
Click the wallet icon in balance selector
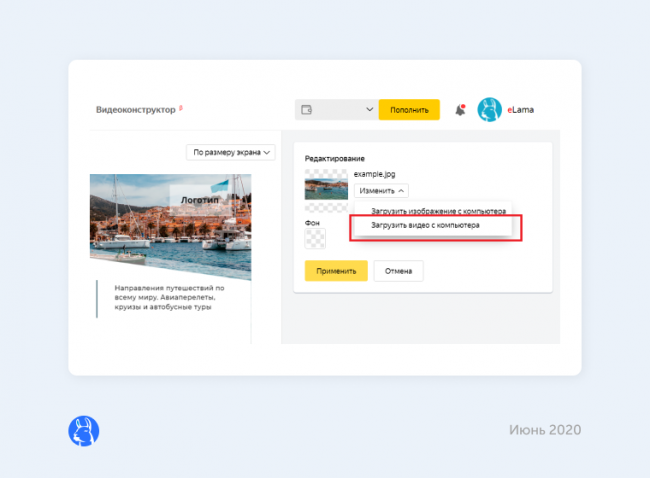point(307,110)
